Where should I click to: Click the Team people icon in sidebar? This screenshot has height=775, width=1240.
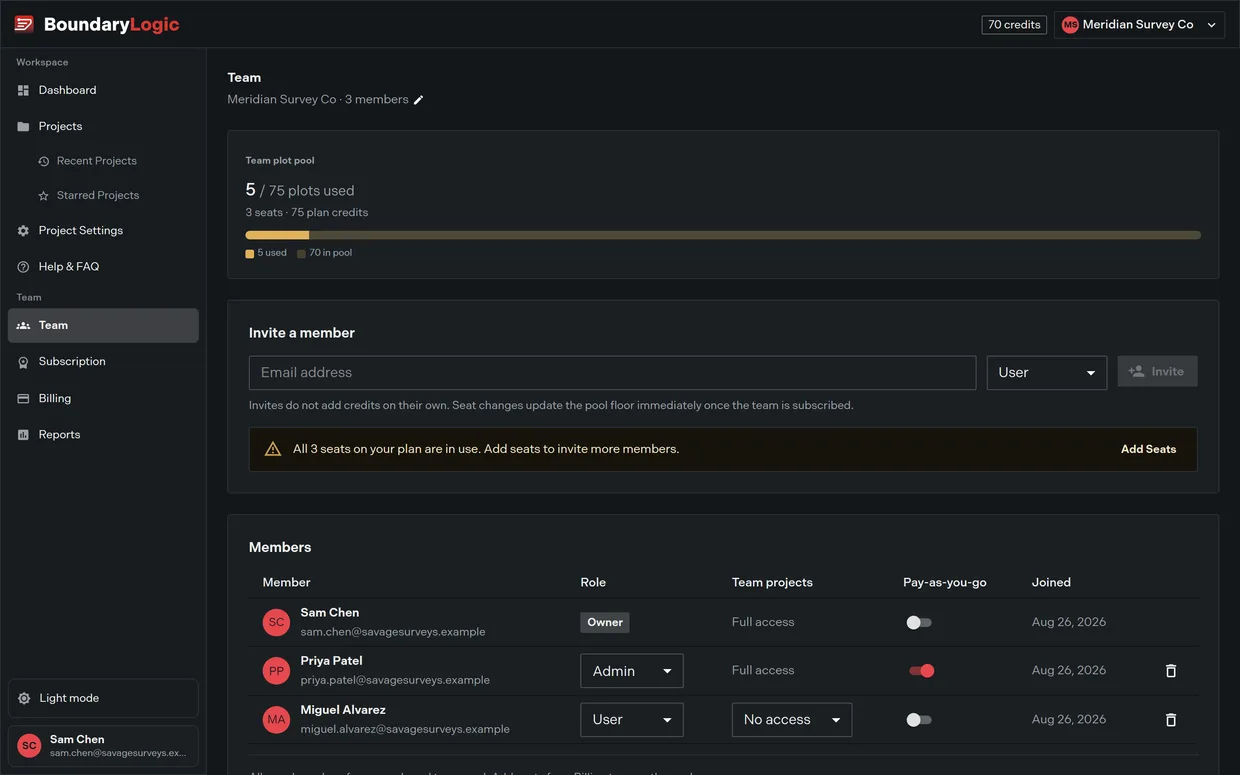point(23,326)
